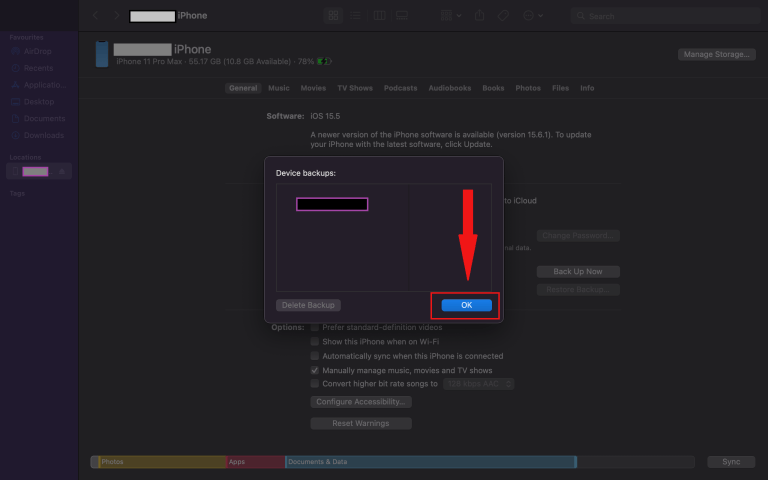Open the Music tab
Image resolution: width=768 pixels, height=480 pixels.
click(279, 88)
